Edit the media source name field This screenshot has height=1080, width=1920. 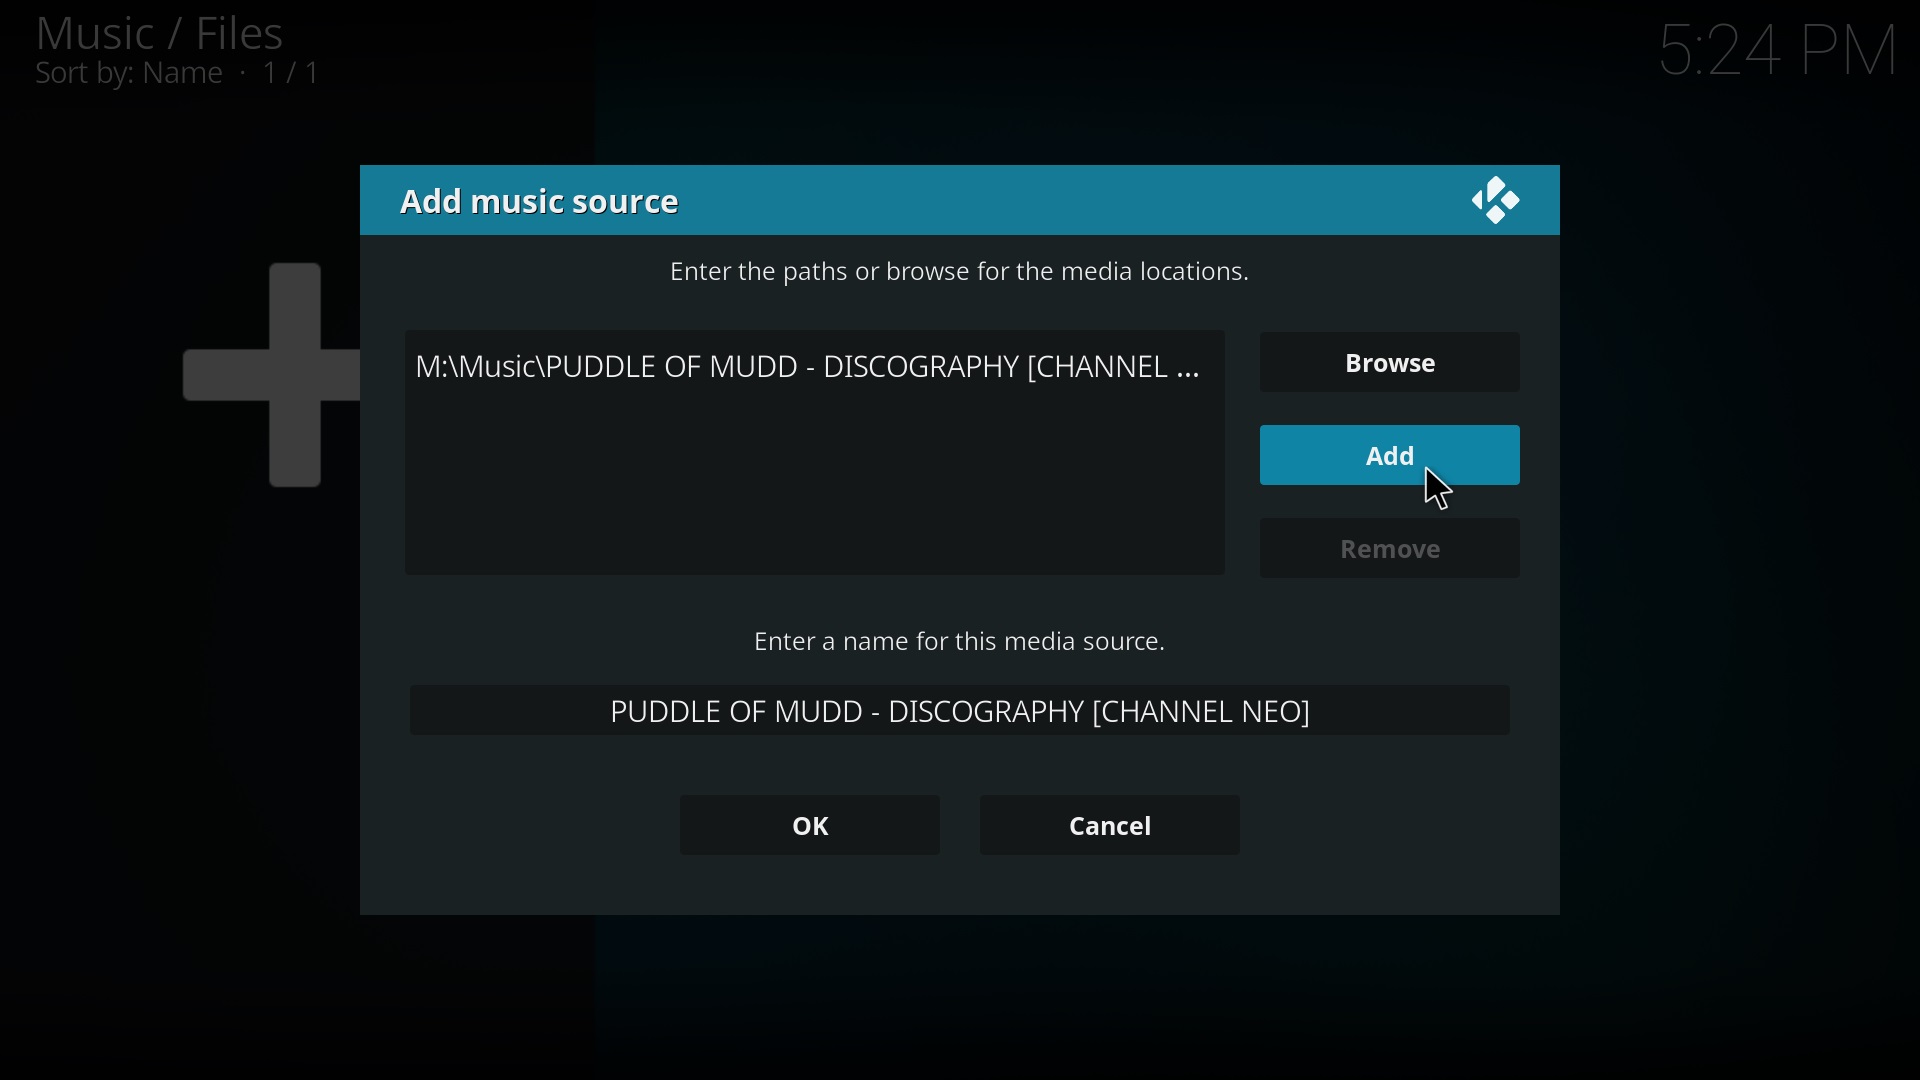(x=960, y=711)
